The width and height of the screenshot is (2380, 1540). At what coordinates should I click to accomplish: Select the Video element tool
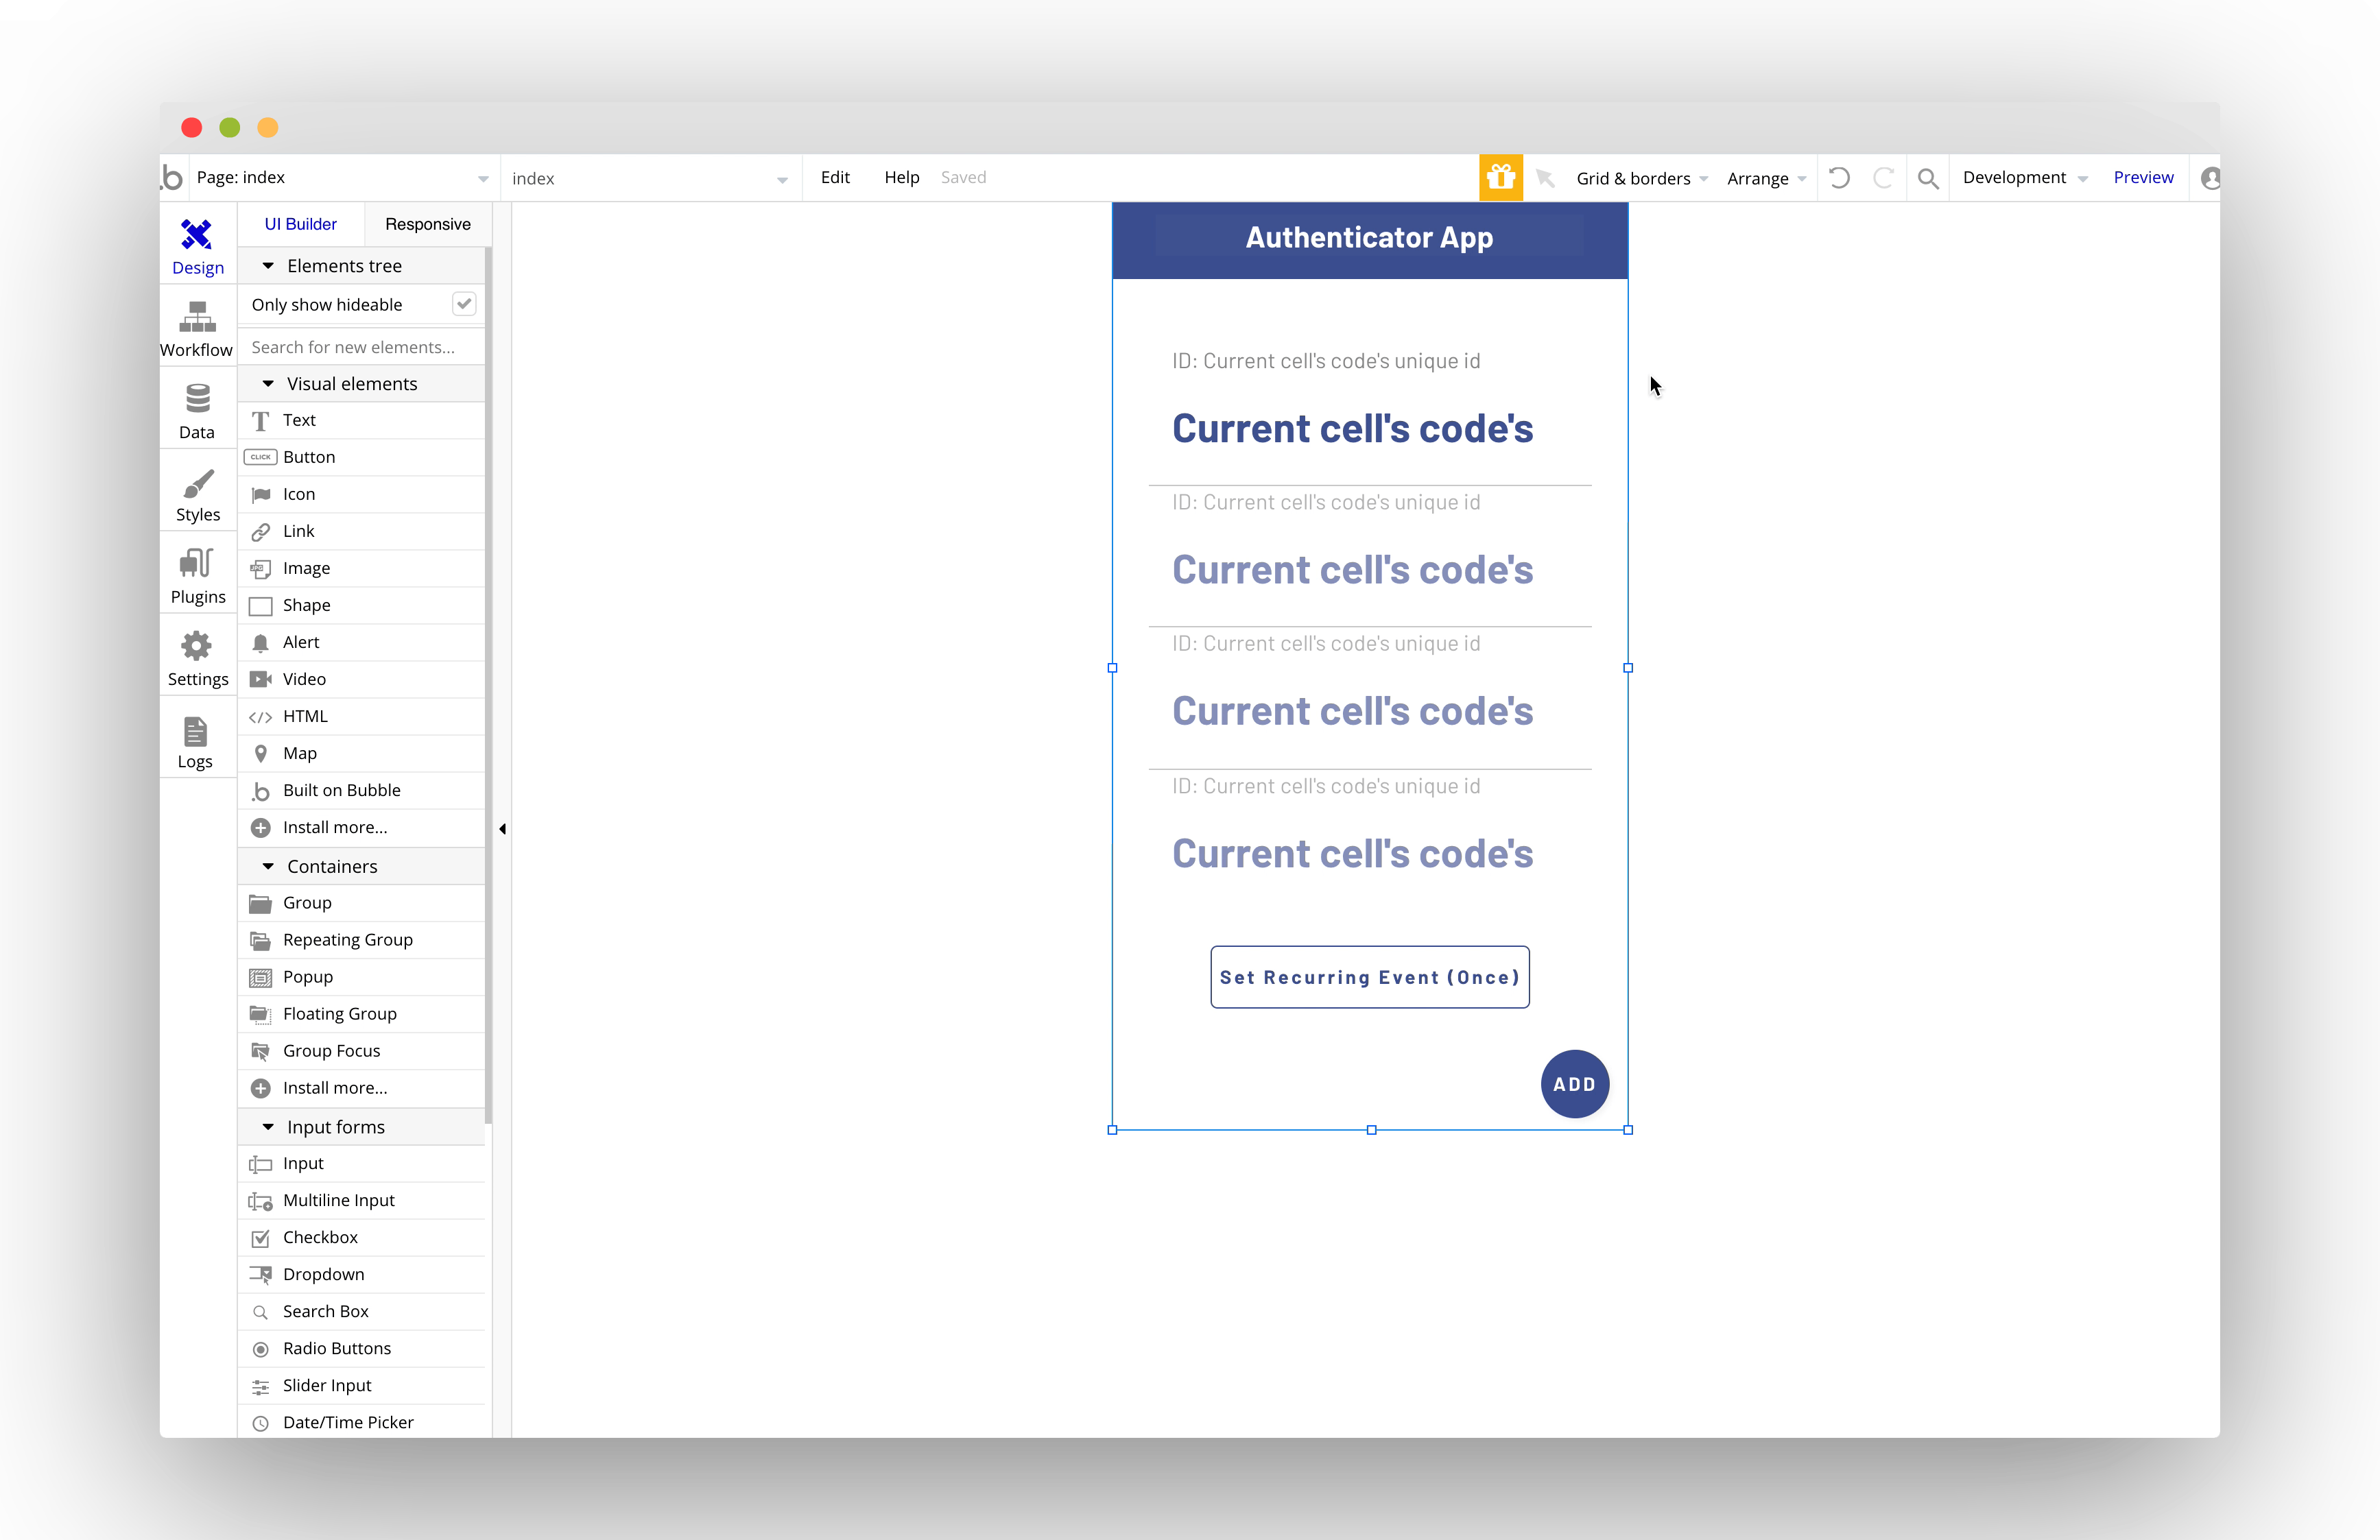click(361, 679)
